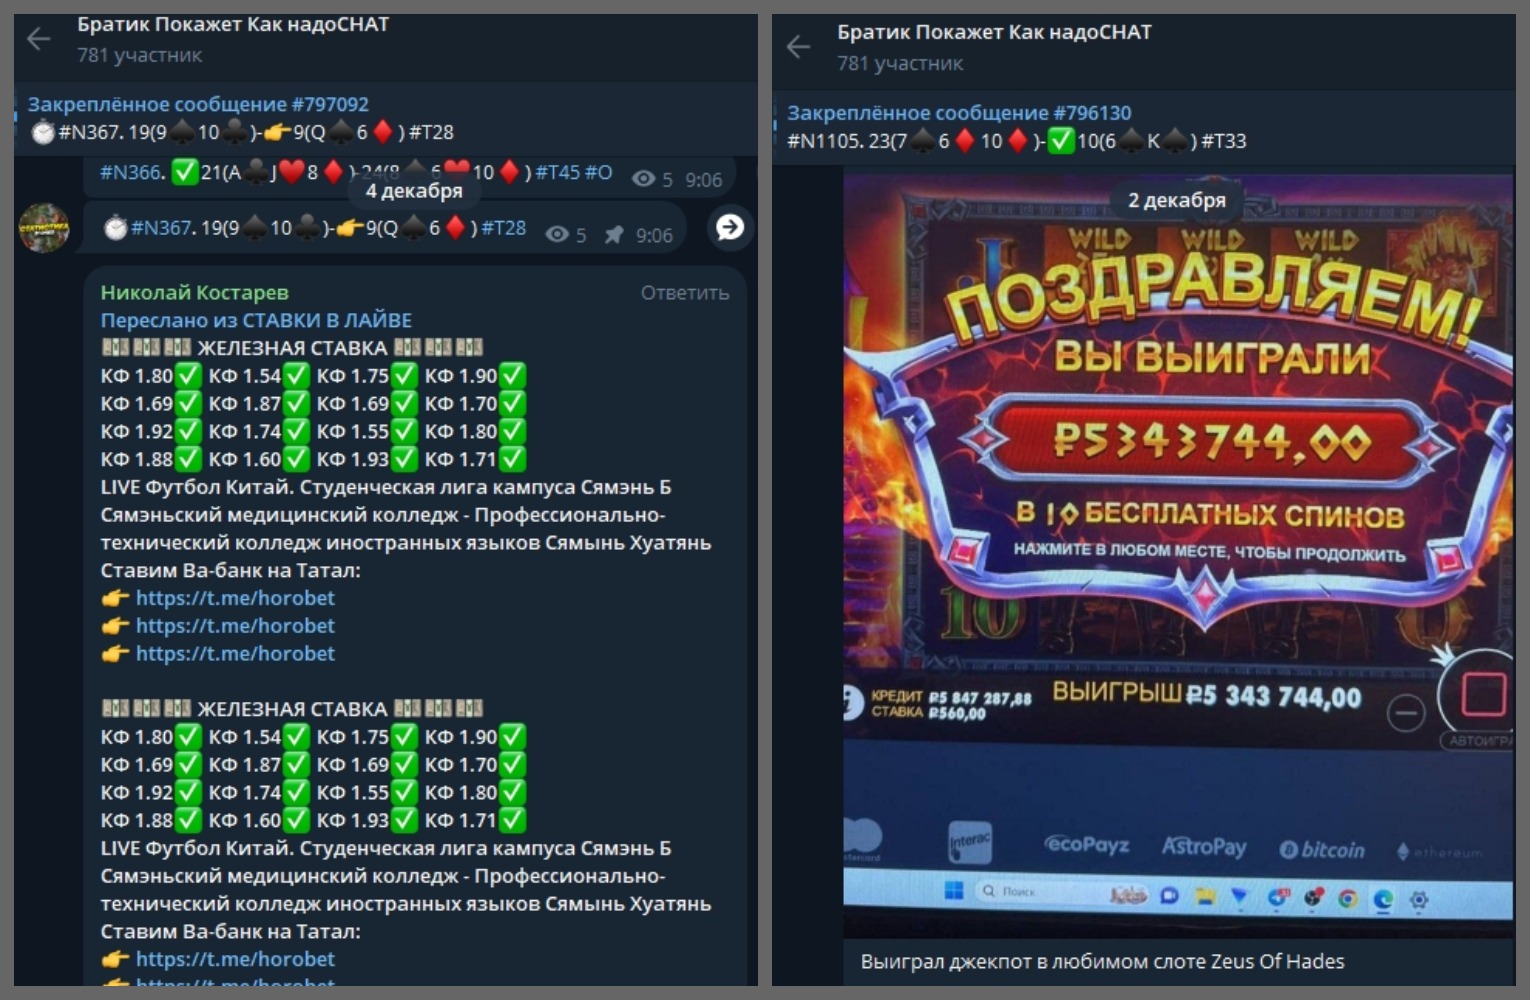Open 'Переслано из СТАВКИ В ЛАЙВЕ' source
This screenshot has height=1000, width=1530.
pos(256,321)
